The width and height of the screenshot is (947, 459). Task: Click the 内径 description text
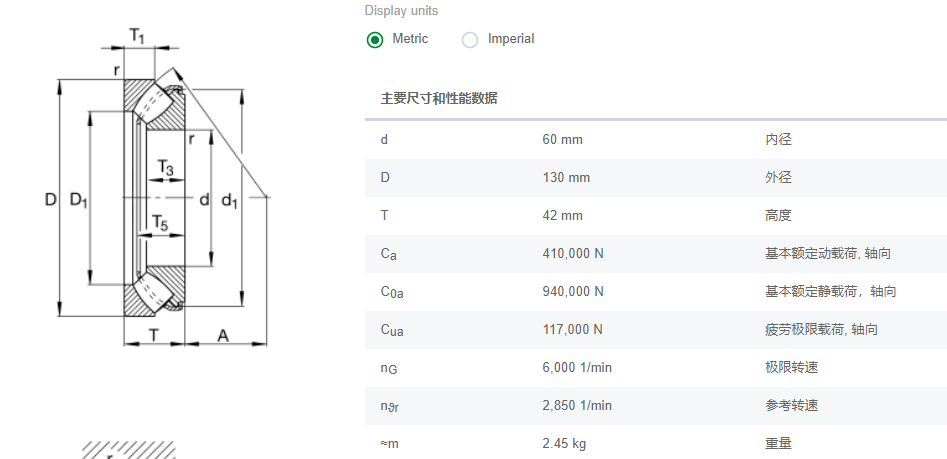click(x=778, y=139)
